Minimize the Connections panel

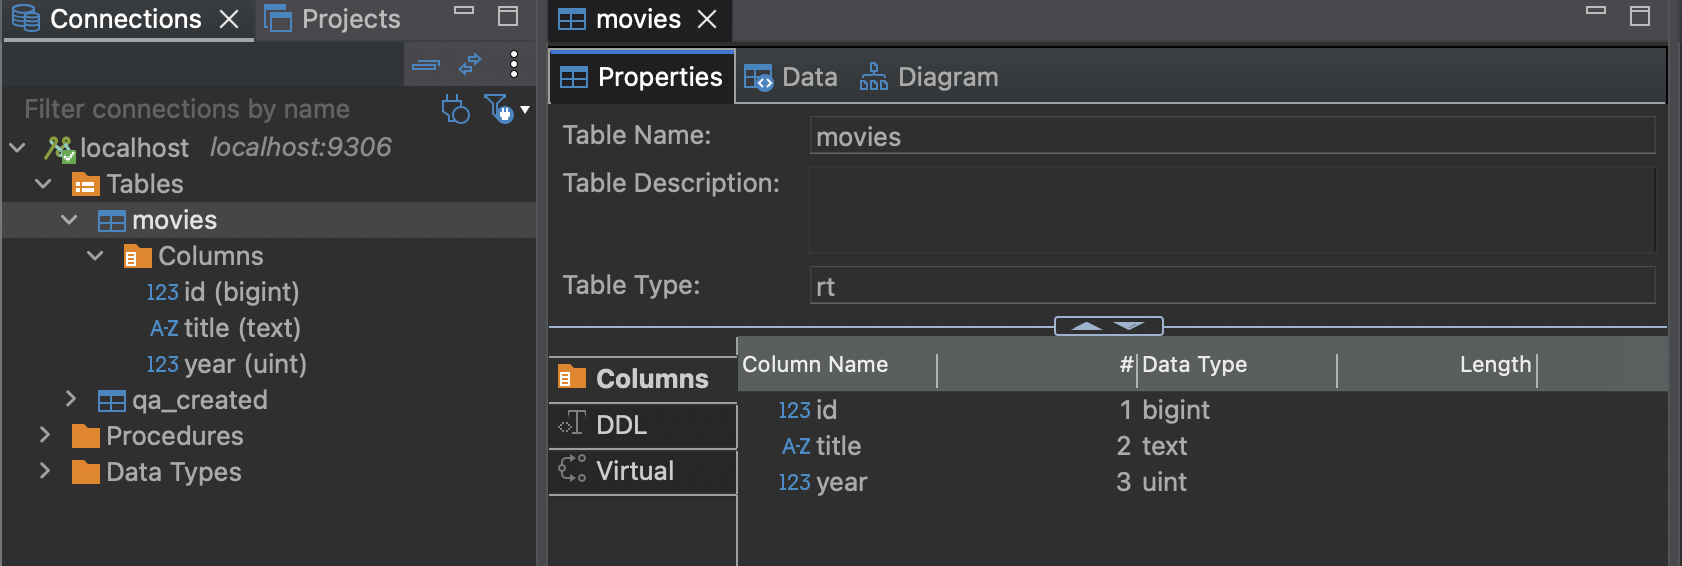click(464, 11)
